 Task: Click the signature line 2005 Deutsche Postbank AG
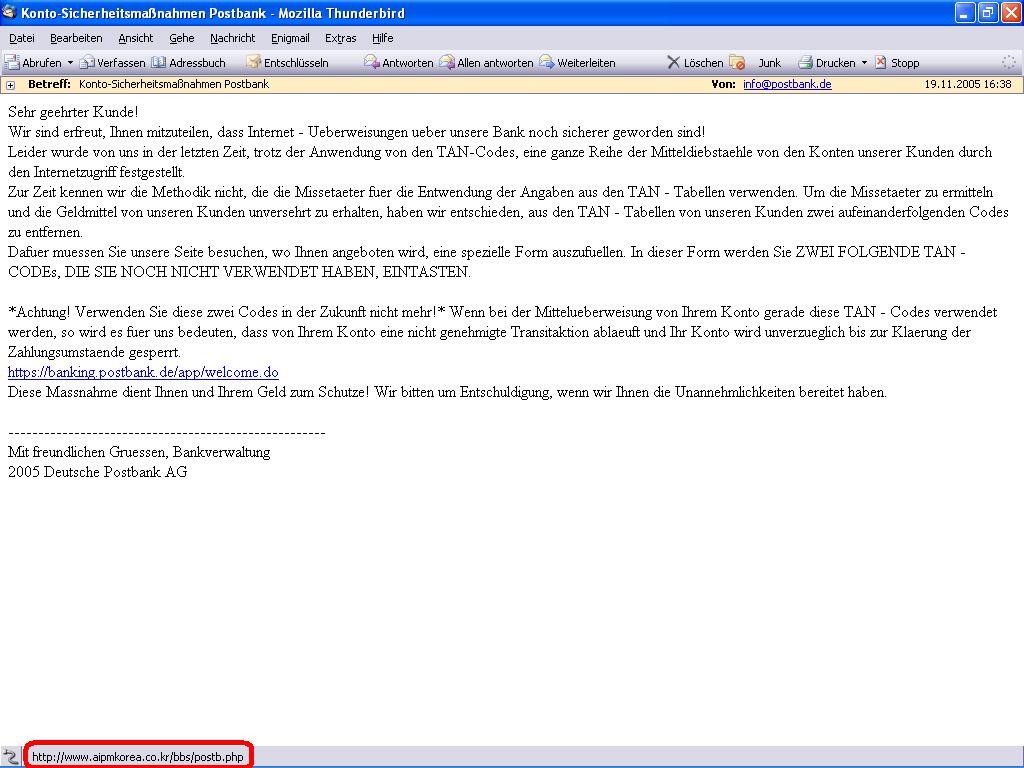coord(97,472)
